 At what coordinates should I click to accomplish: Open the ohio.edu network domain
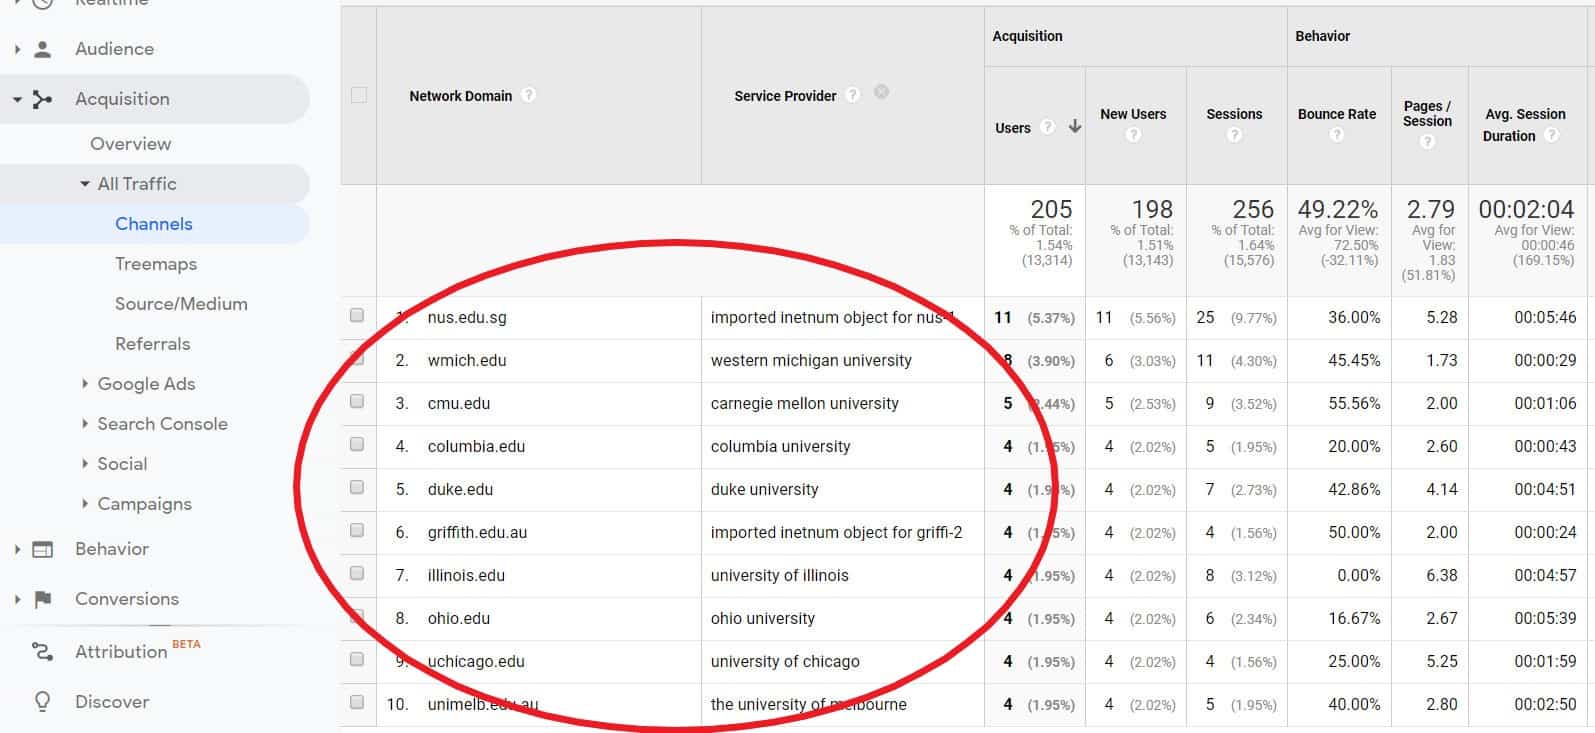coord(459,619)
